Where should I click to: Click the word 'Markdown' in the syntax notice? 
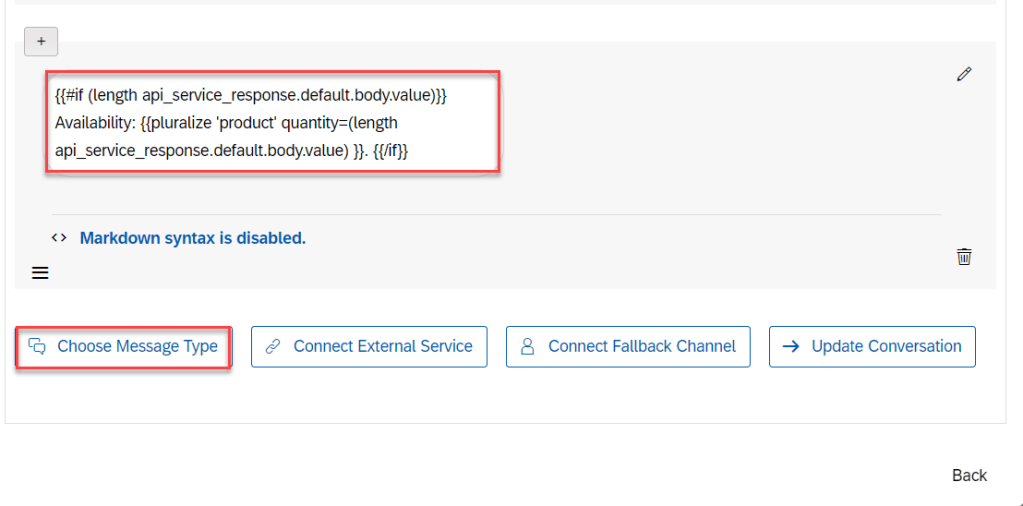point(123,238)
